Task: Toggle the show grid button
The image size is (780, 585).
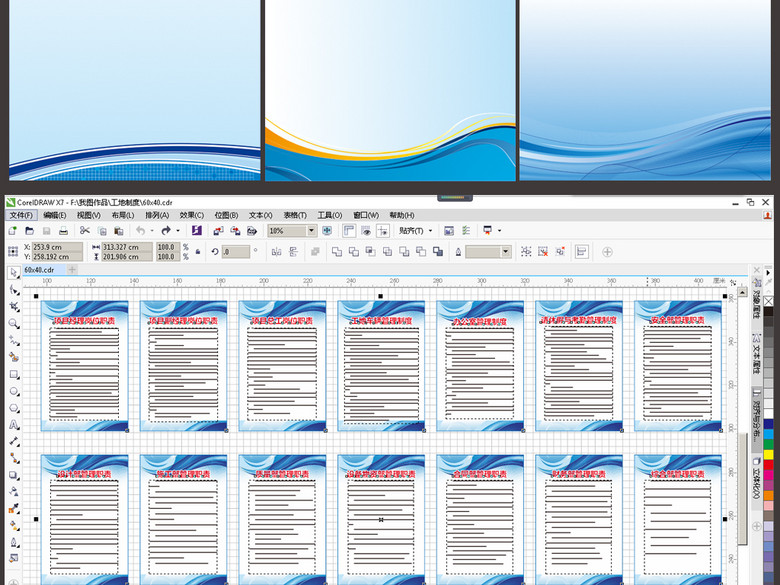Action: 366,231
